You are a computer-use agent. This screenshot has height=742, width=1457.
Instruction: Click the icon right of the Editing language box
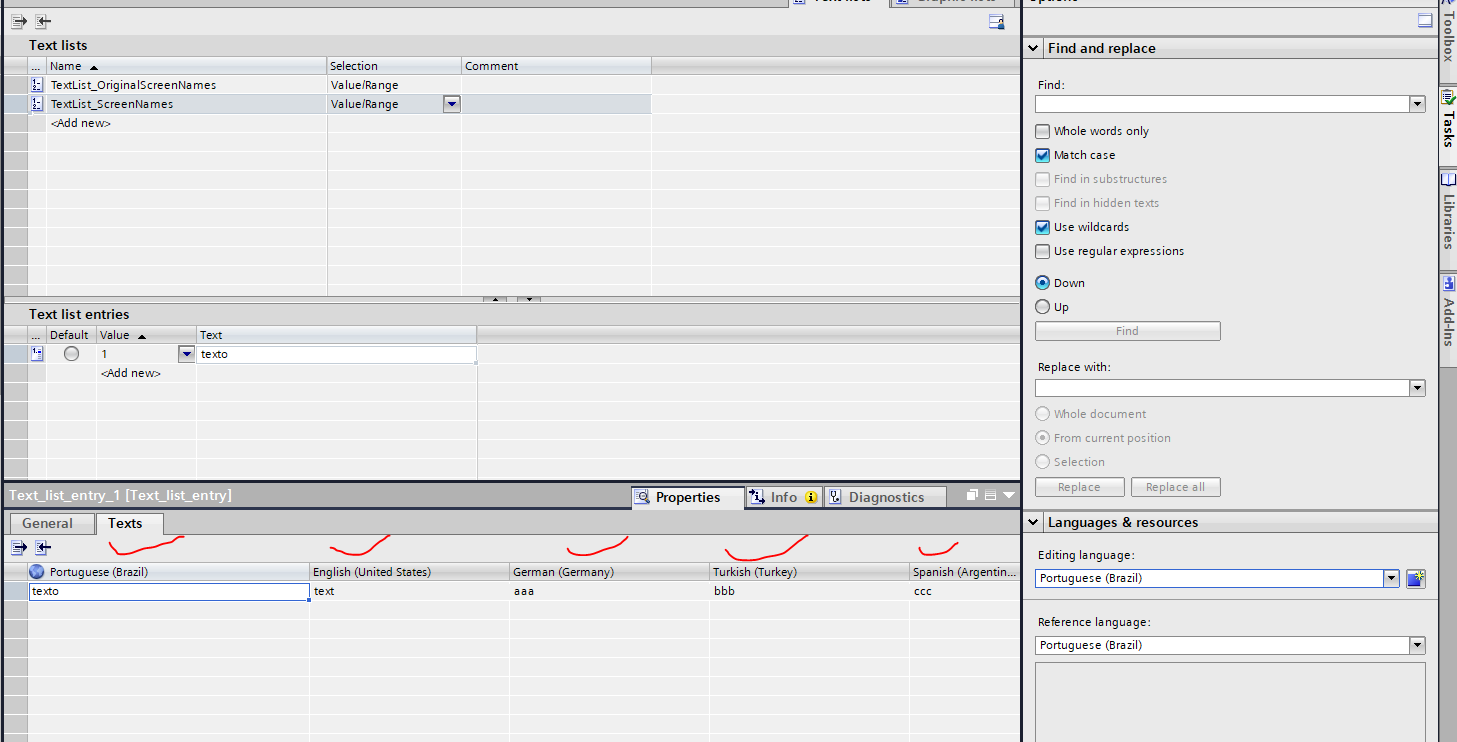(1415, 578)
